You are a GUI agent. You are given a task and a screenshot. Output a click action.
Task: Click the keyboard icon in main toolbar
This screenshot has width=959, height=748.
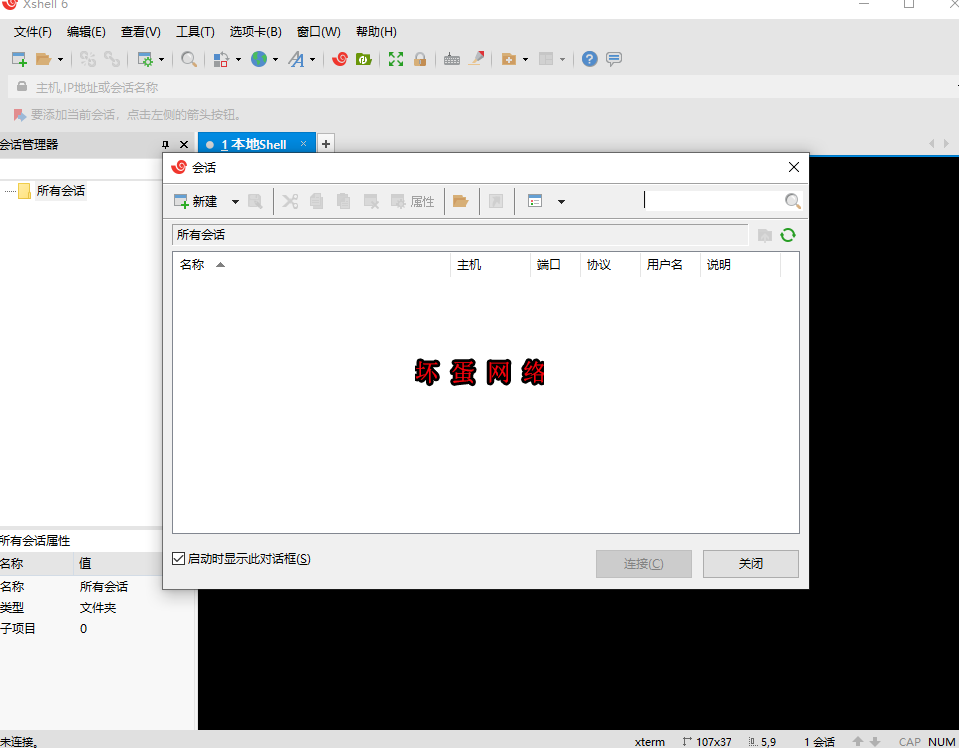pos(451,59)
